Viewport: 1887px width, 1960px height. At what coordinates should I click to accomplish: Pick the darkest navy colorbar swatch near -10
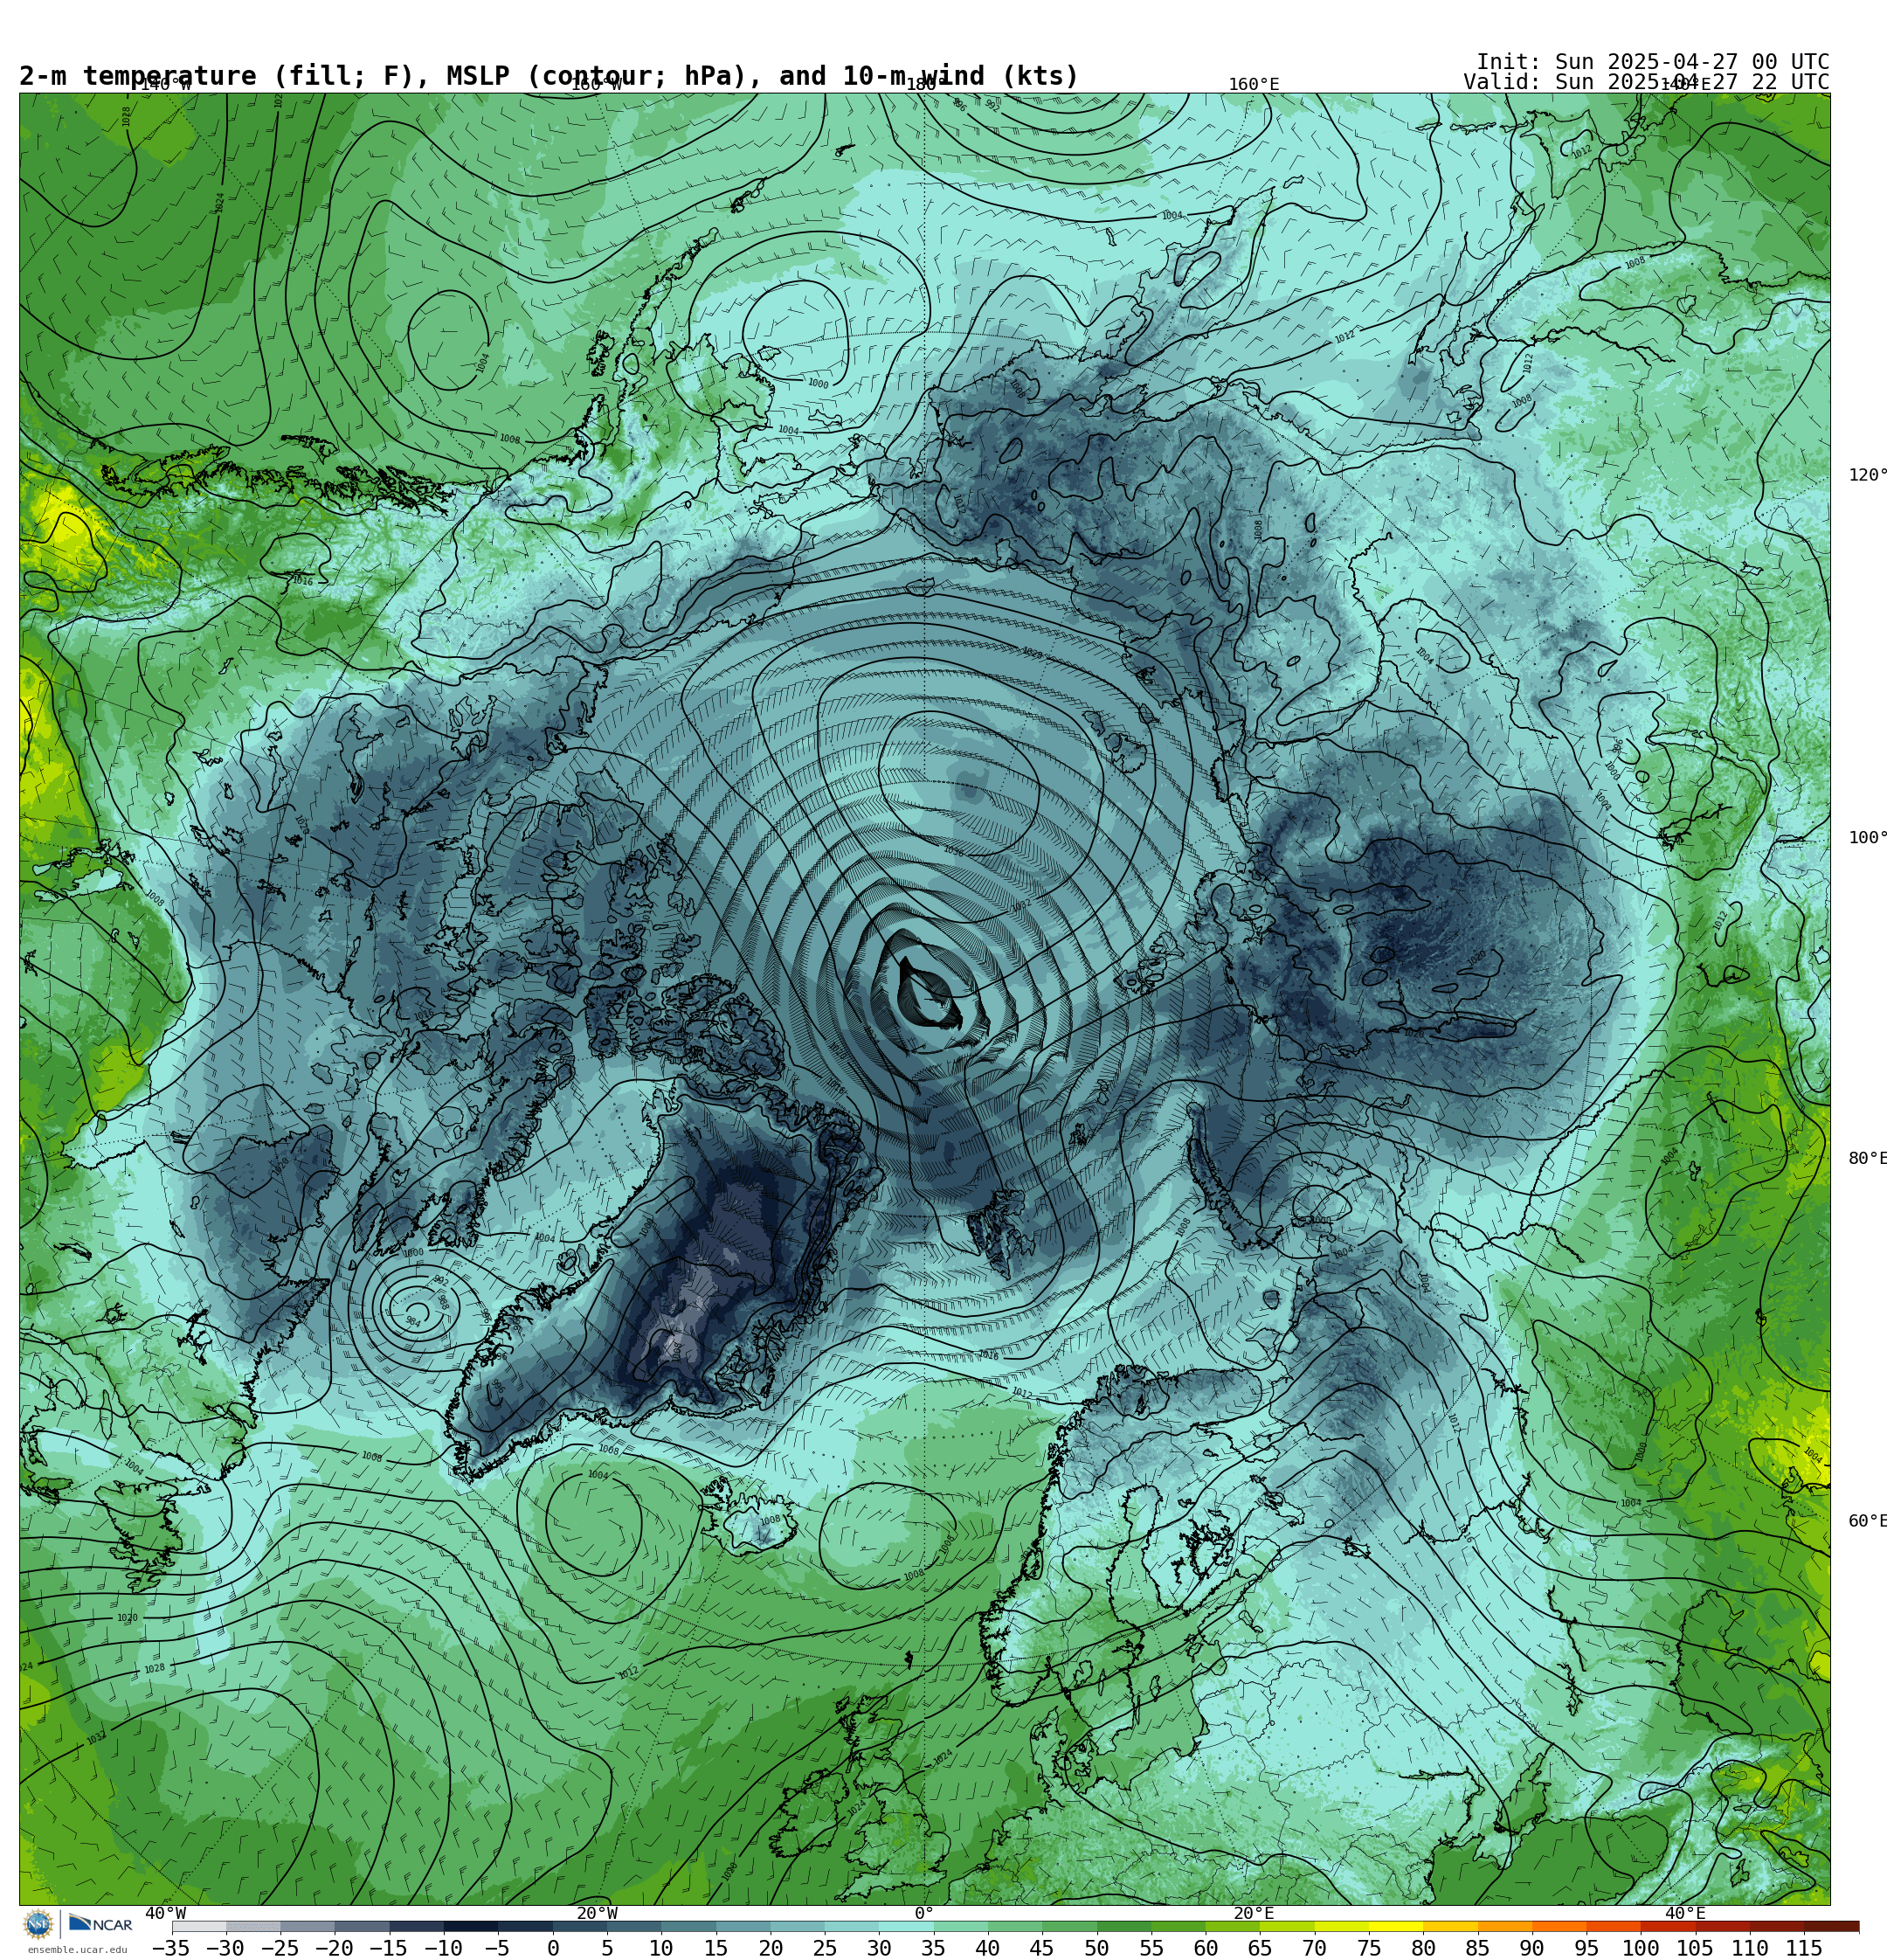pyautogui.click(x=471, y=1926)
